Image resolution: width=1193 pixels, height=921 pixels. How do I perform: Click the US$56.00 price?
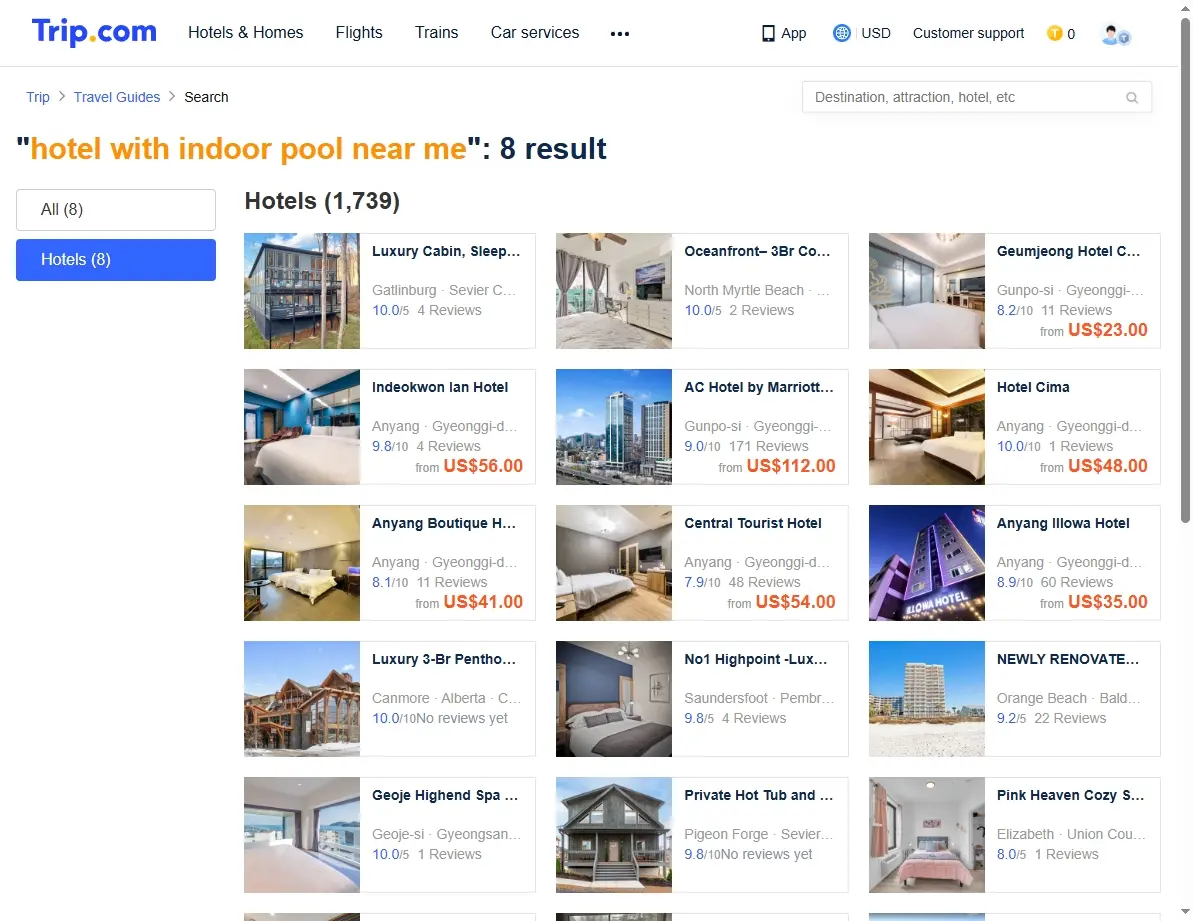tap(483, 466)
